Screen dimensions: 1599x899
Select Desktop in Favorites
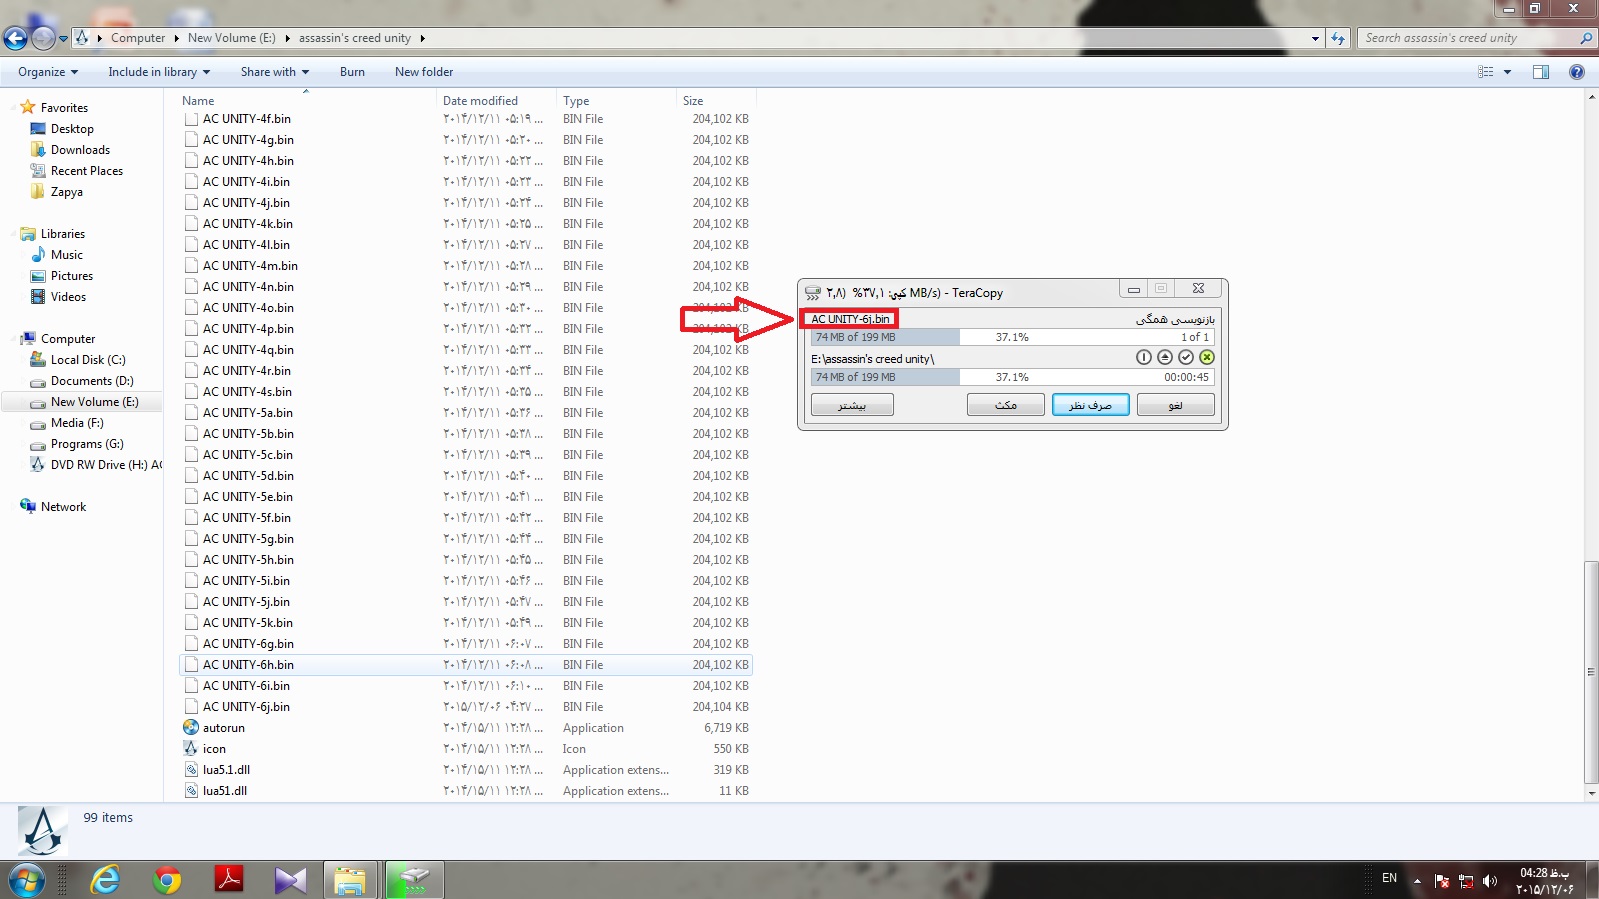[72, 129]
